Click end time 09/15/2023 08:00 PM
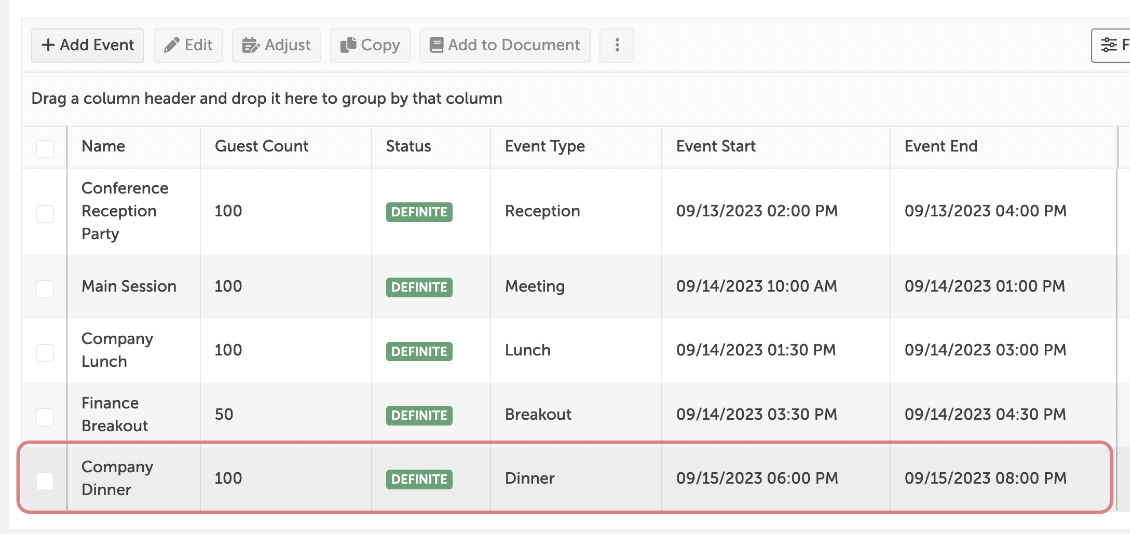Image resolution: width=1130 pixels, height=534 pixels. click(986, 479)
